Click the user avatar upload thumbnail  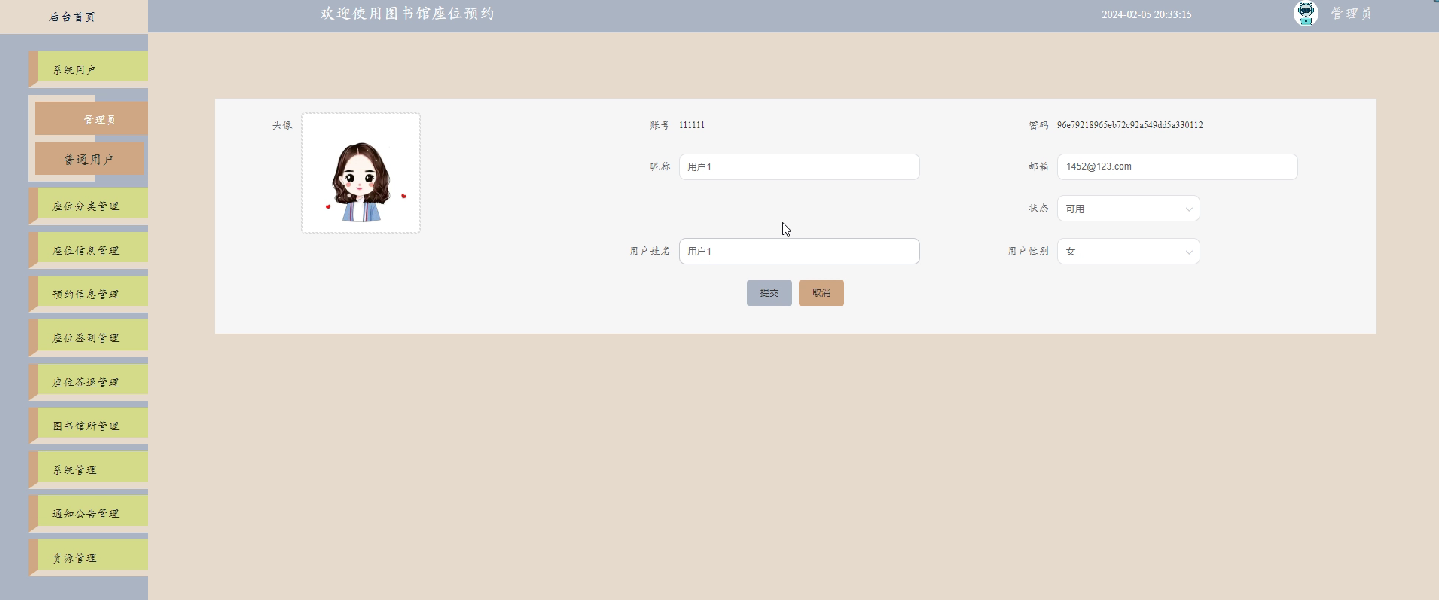pos(361,173)
